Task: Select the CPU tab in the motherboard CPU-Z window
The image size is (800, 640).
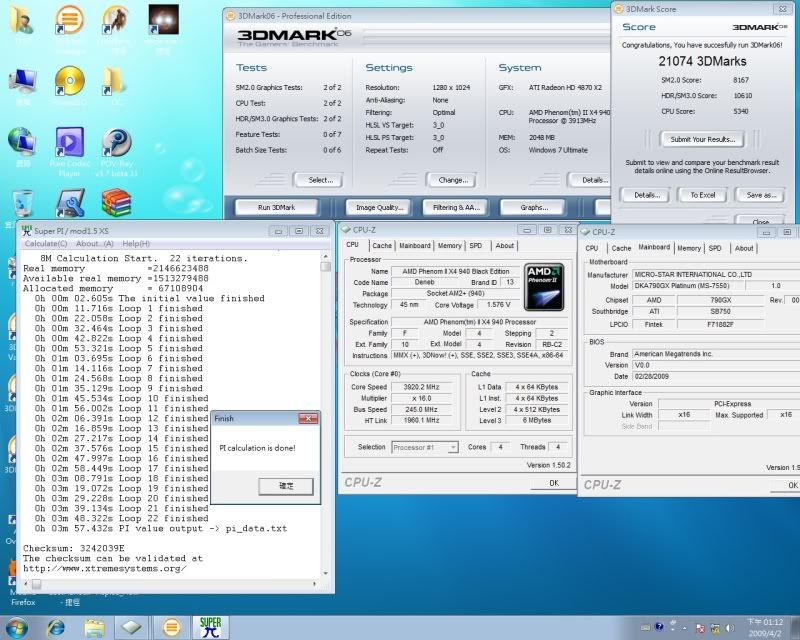Action: [x=592, y=248]
